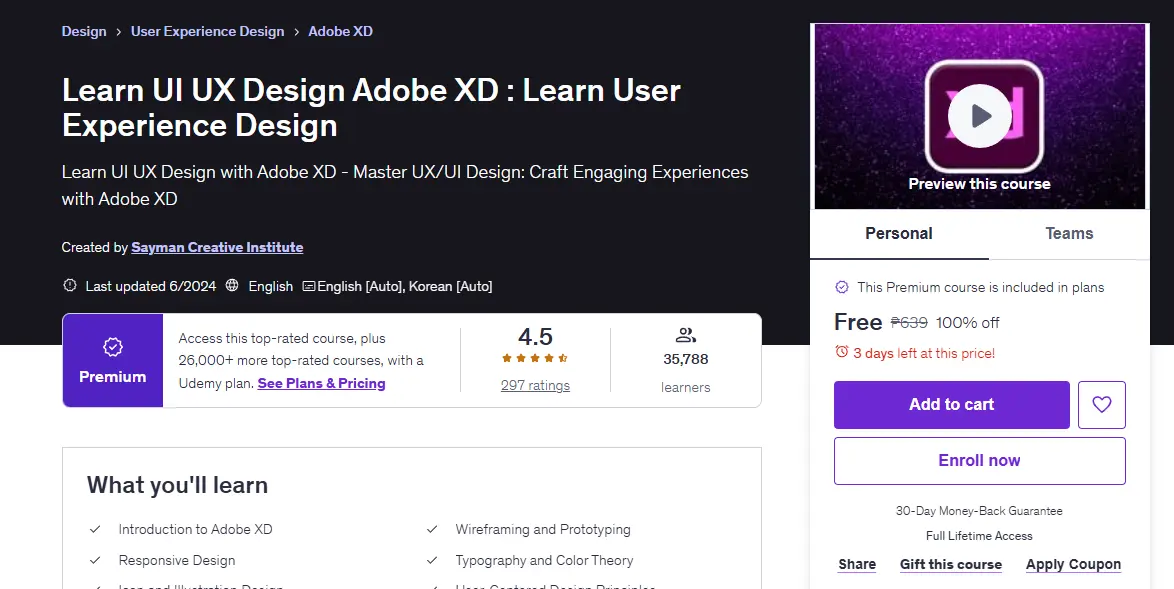Click checkmark beside Introduction to Adobe XD

[95, 529]
